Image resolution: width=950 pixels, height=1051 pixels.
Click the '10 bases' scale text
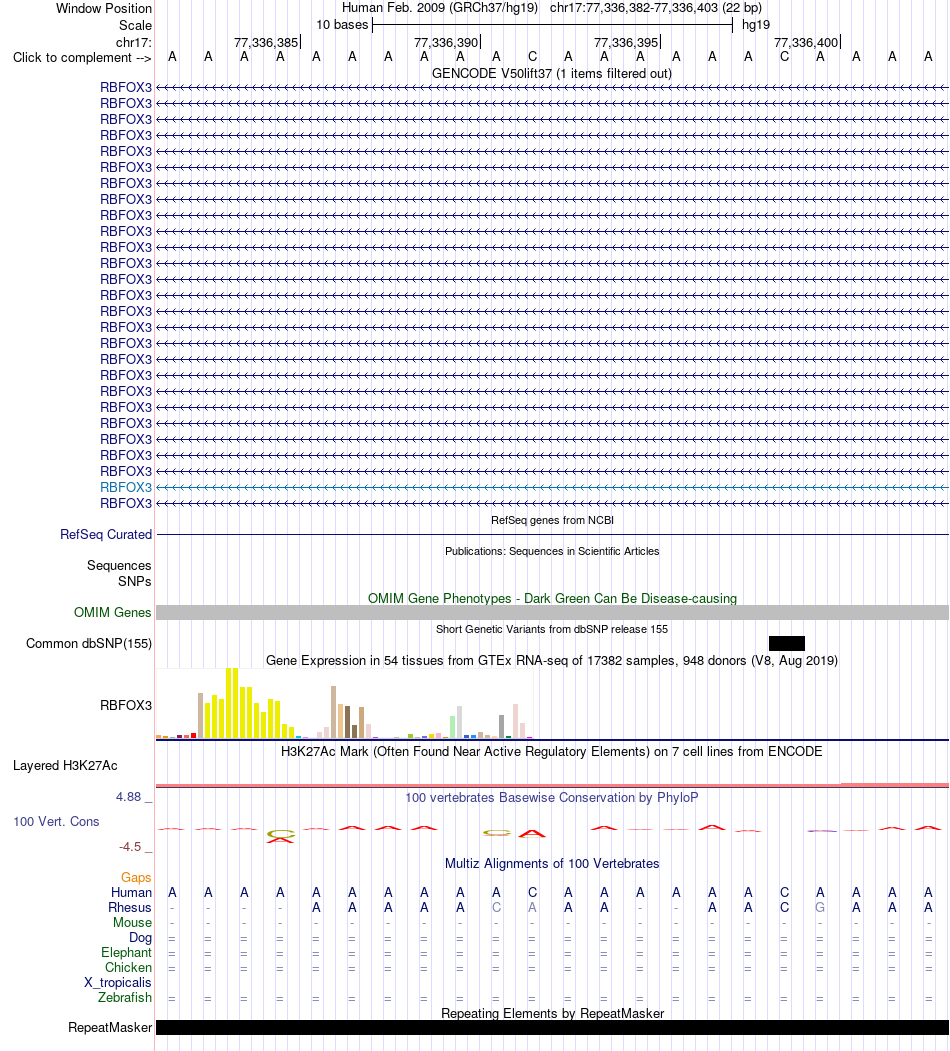[342, 25]
